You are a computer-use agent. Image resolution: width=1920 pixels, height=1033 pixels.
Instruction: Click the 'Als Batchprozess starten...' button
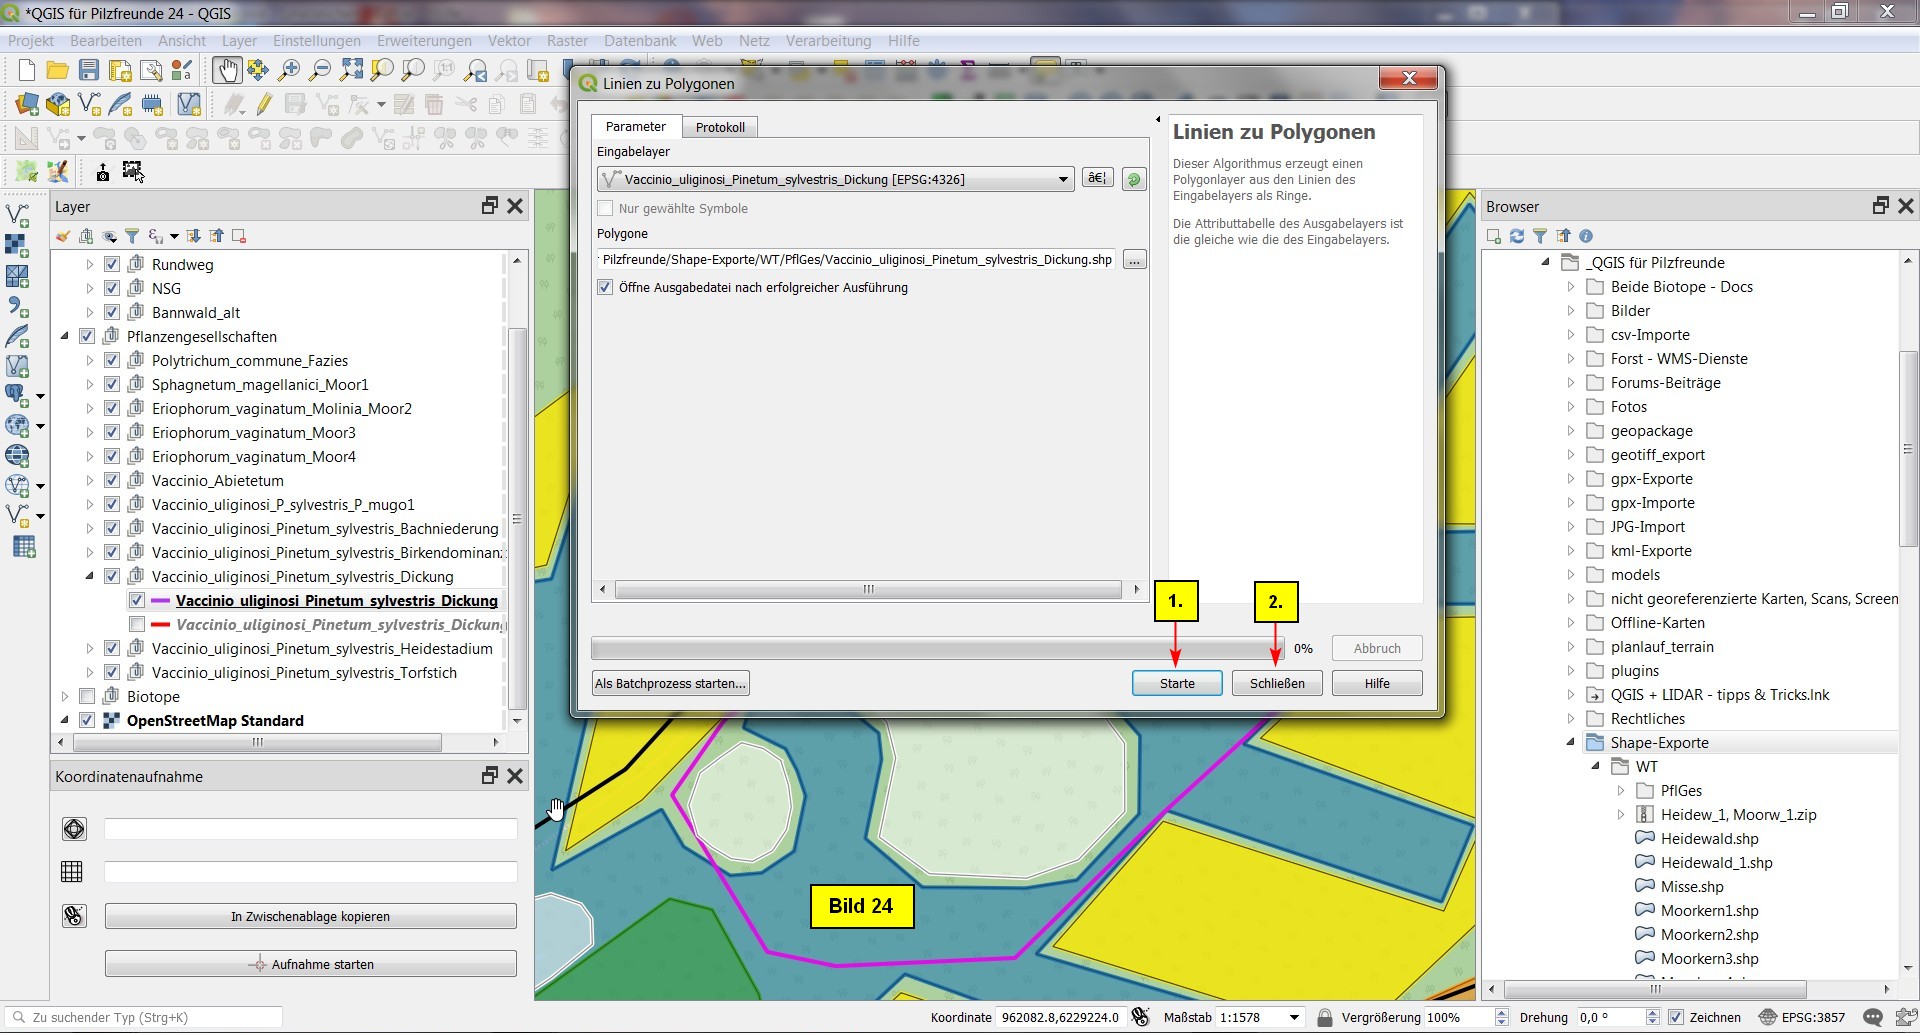(x=670, y=684)
